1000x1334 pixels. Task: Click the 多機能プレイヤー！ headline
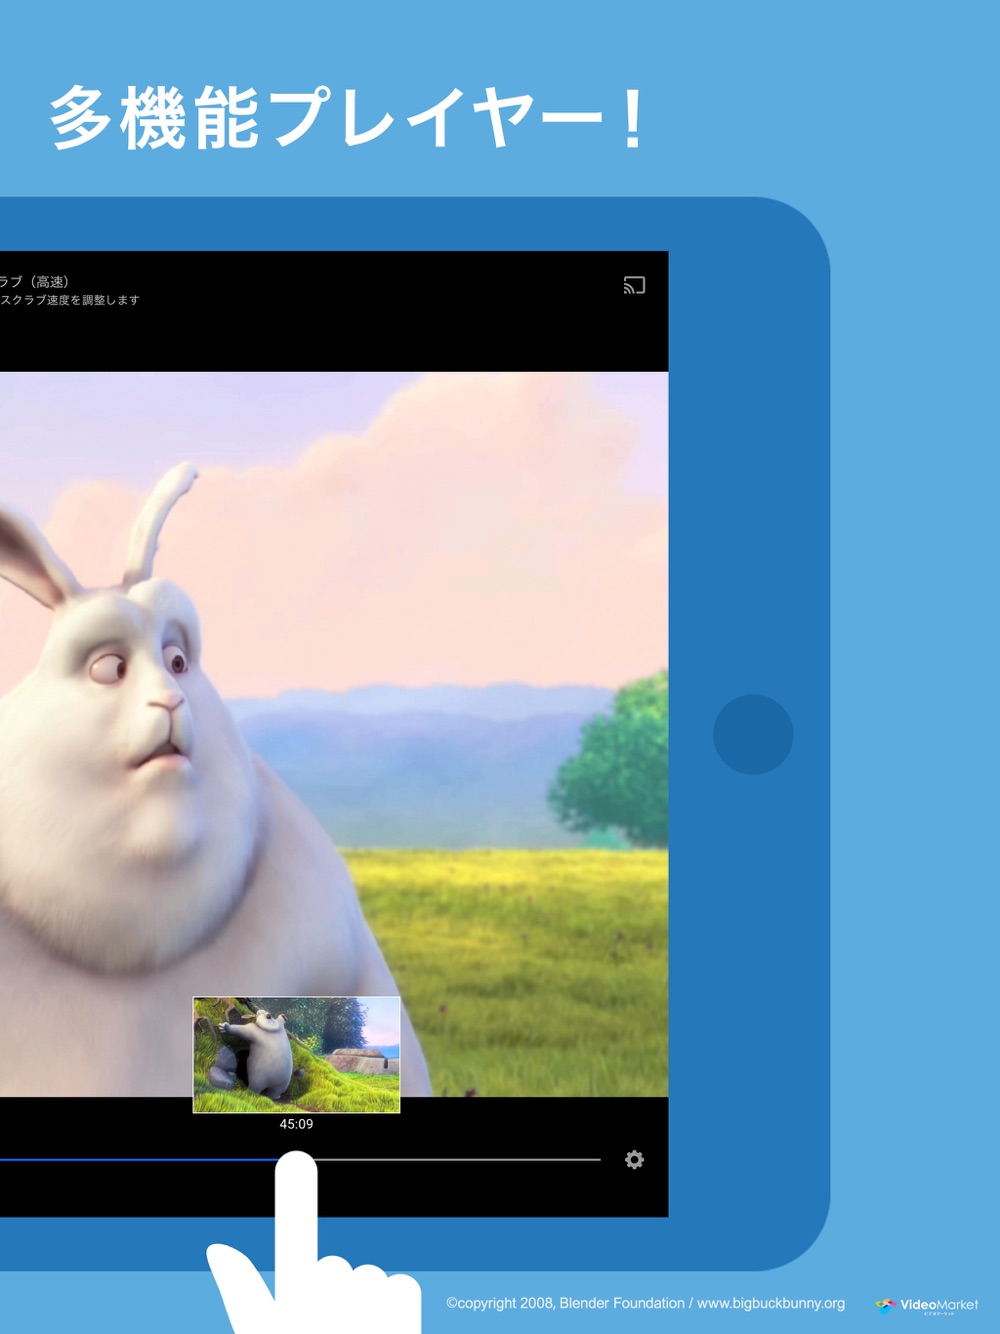348,118
